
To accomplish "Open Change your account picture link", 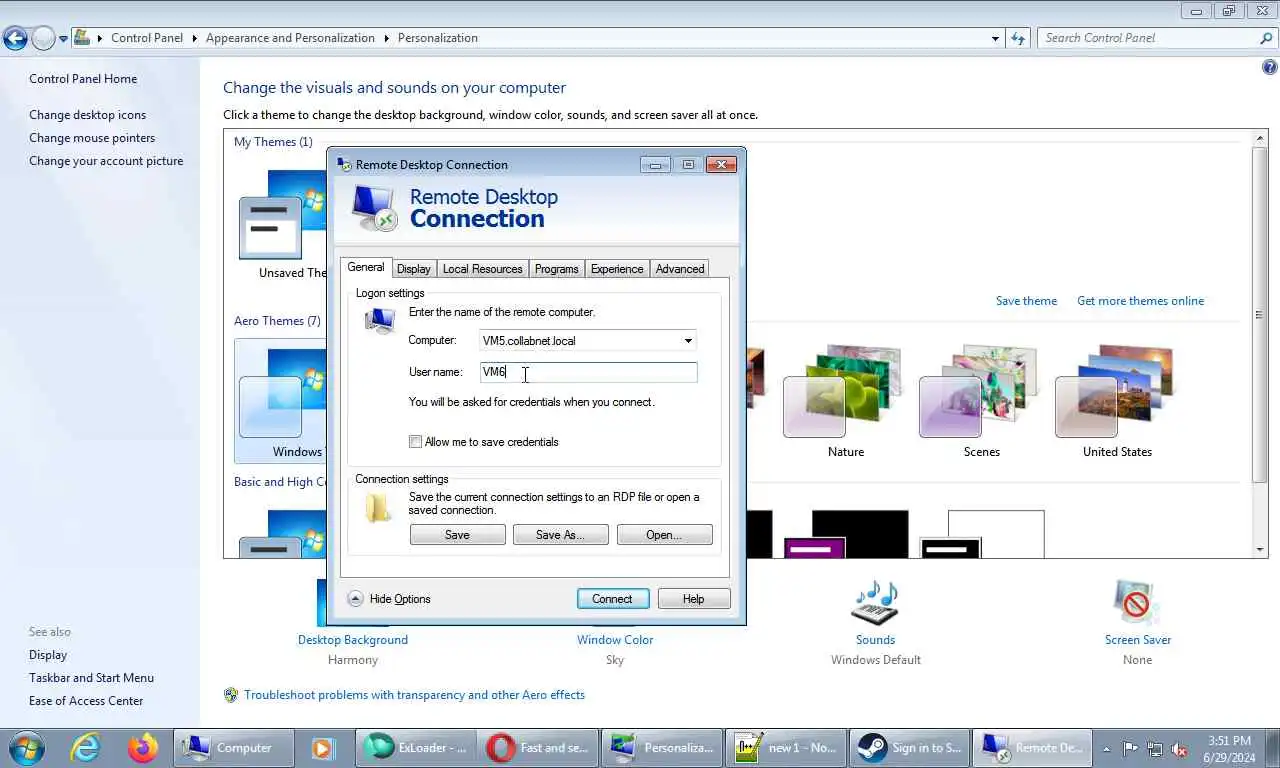I will tap(106, 161).
